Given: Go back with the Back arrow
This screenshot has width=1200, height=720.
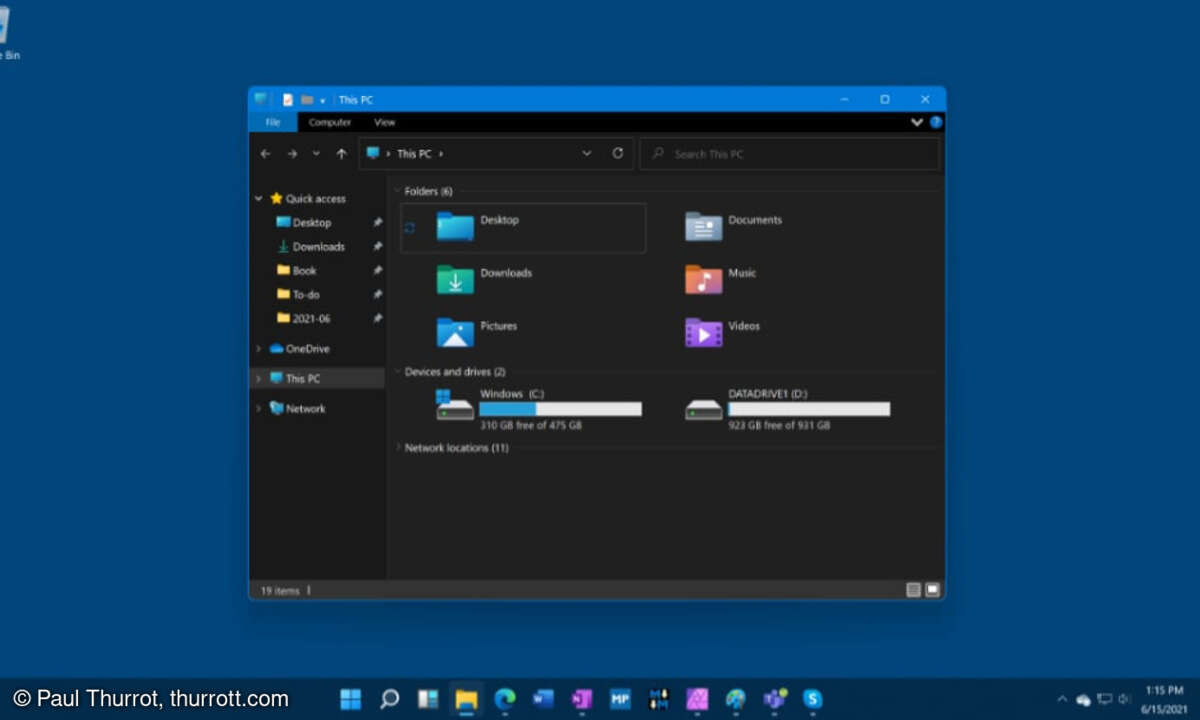Looking at the screenshot, I should click(x=265, y=154).
